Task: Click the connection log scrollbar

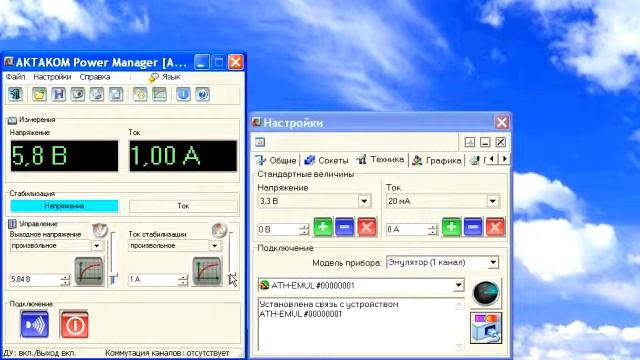Action: [x=459, y=325]
